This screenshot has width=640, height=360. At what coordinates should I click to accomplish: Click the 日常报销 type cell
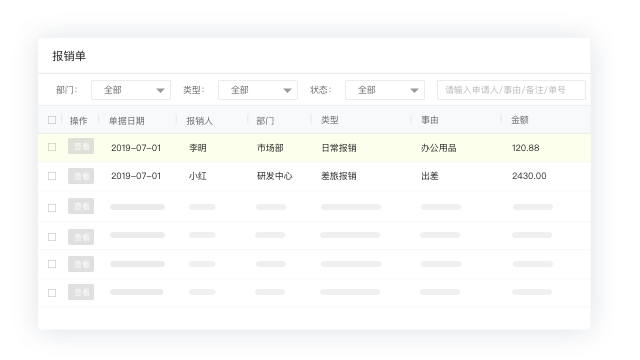pos(339,148)
